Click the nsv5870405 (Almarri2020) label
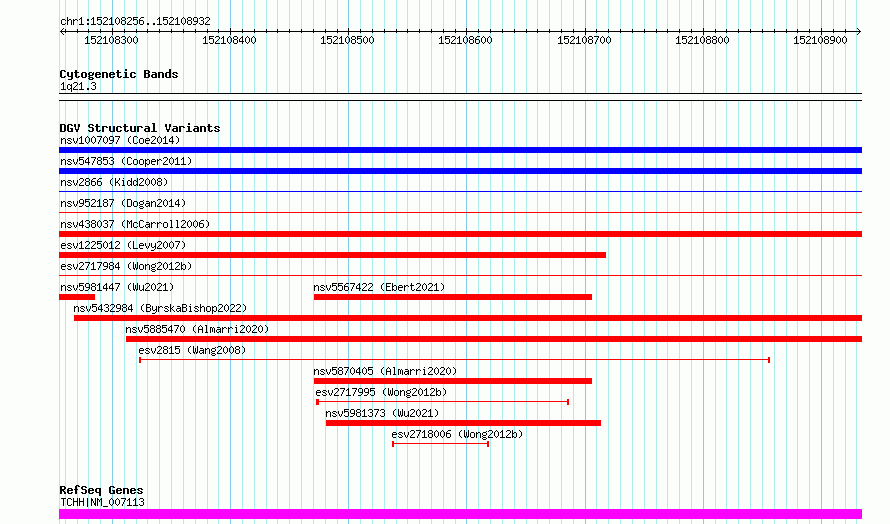 [x=385, y=371]
